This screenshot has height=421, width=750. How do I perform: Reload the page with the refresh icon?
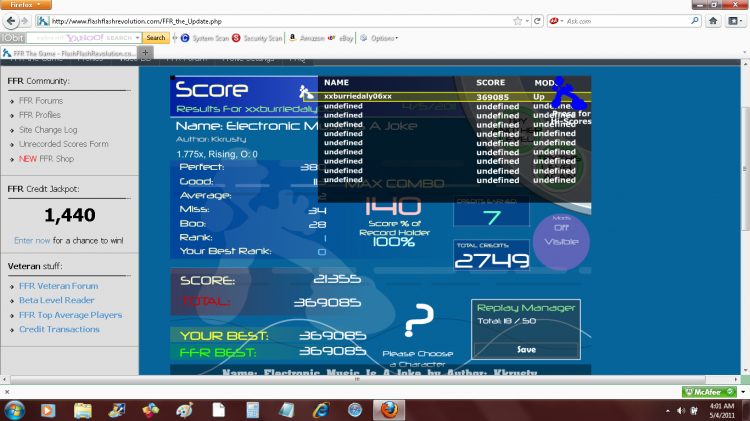tap(537, 21)
